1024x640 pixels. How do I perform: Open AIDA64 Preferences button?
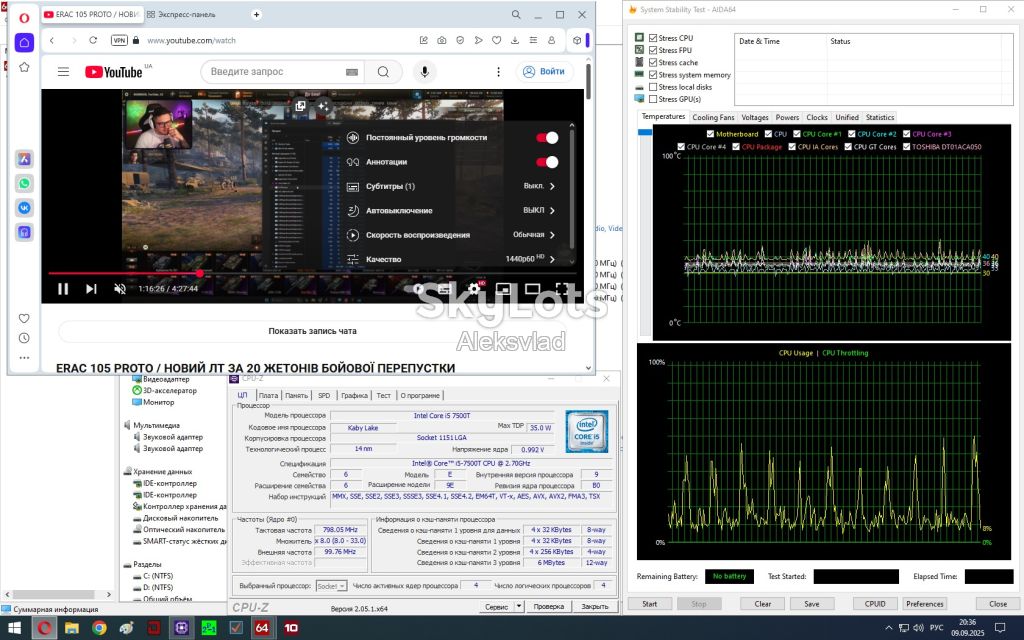pos(925,604)
